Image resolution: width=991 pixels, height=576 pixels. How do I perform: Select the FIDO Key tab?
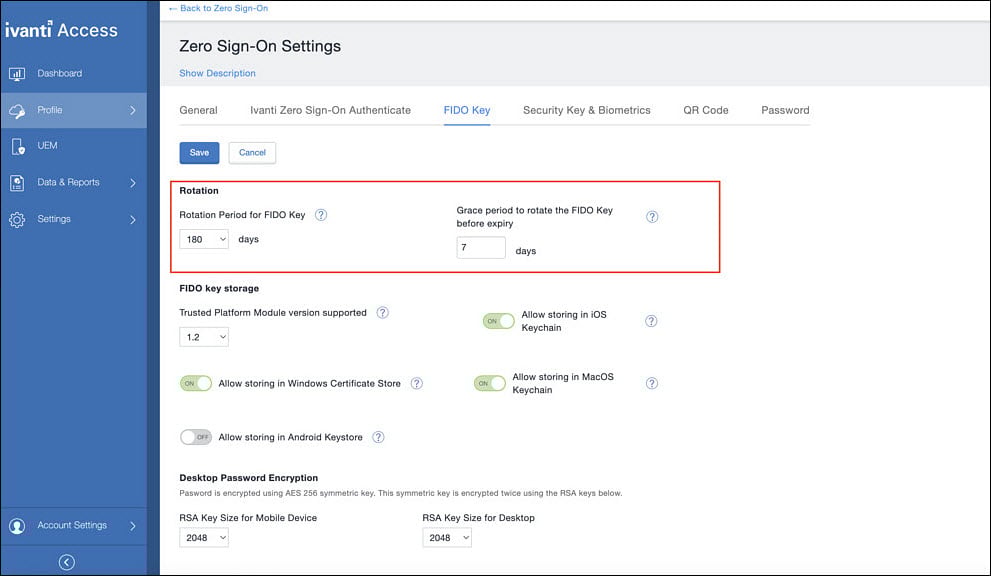pos(467,110)
